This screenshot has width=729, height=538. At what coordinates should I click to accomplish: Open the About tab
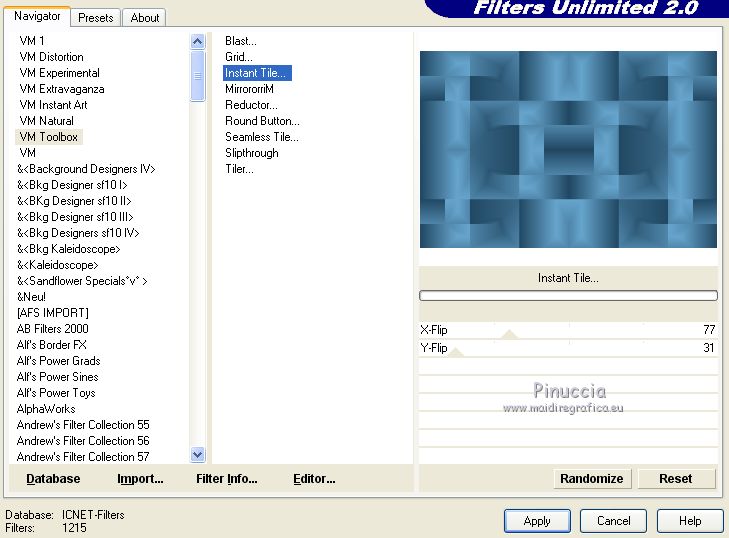click(x=145, y=18)
